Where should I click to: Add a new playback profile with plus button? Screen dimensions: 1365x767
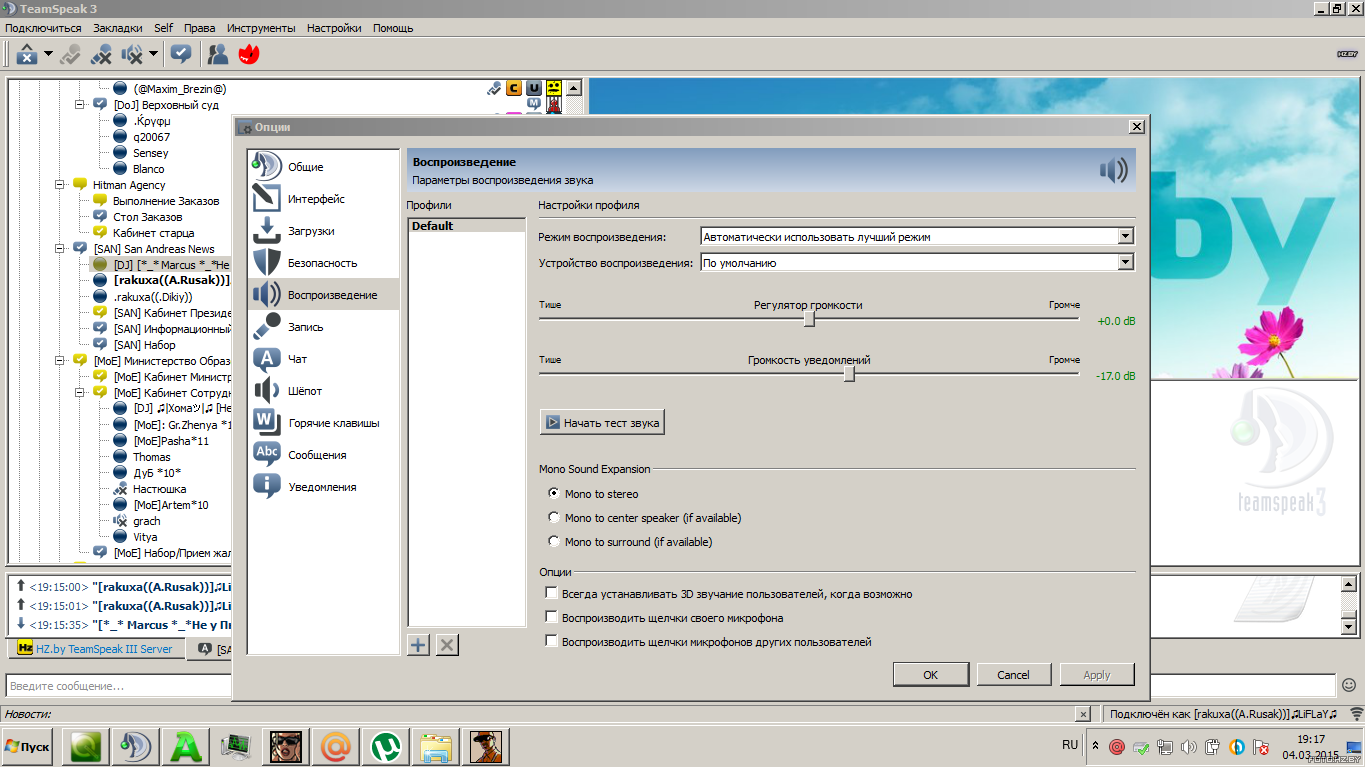pyautogui.click(x=418, y=645)
